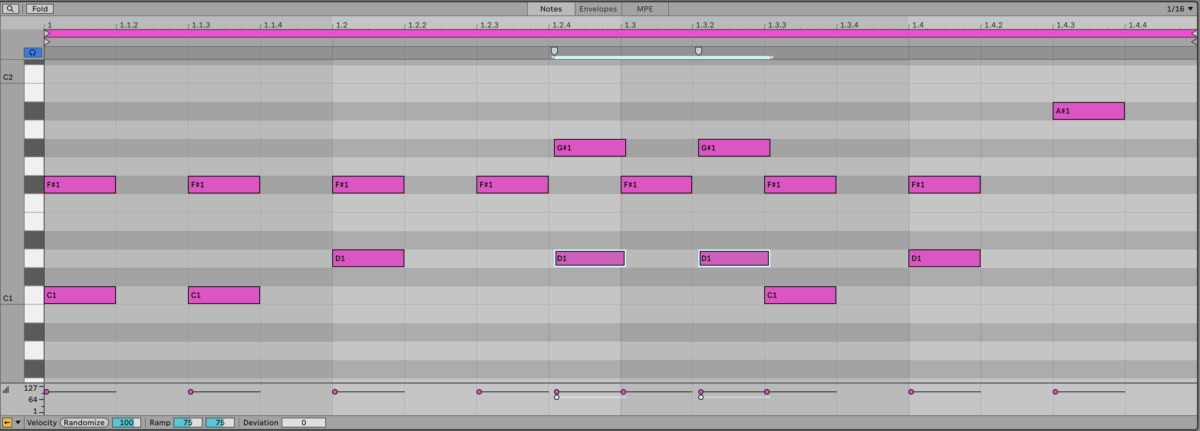The image size is (1200, 431).
Task: Click the velocity range field showing 100
Action: pos(126,423)
